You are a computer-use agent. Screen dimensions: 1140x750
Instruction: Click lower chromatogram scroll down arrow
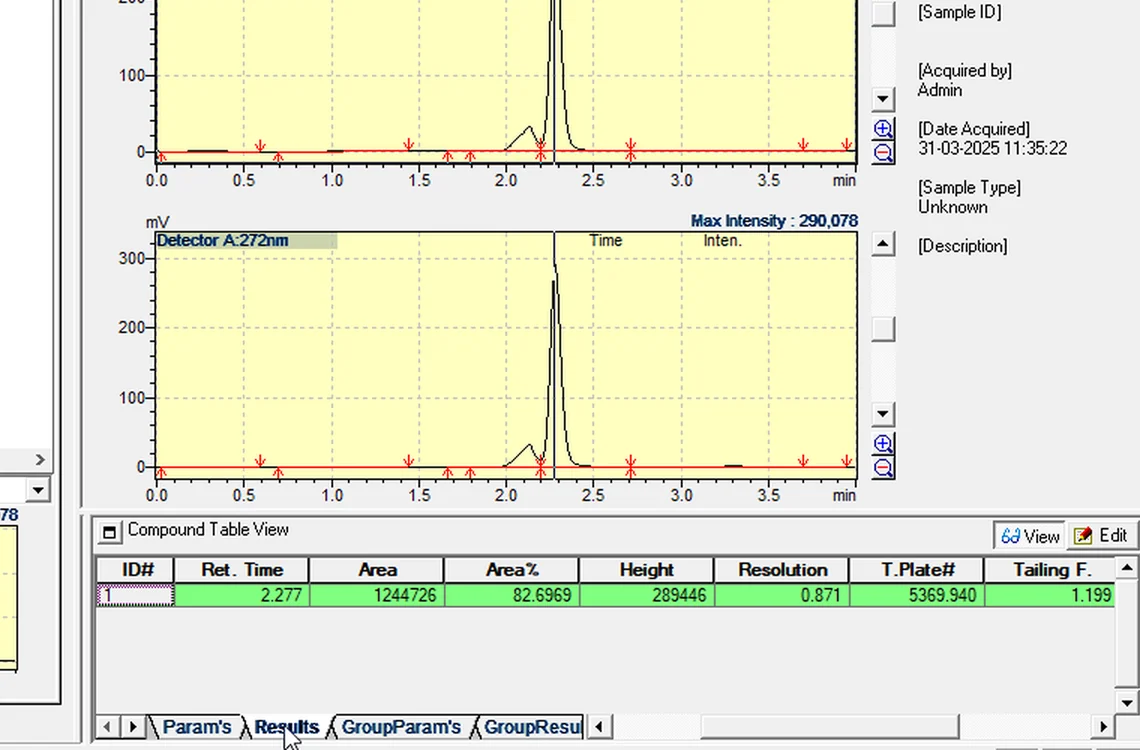[x=883, y=414]
